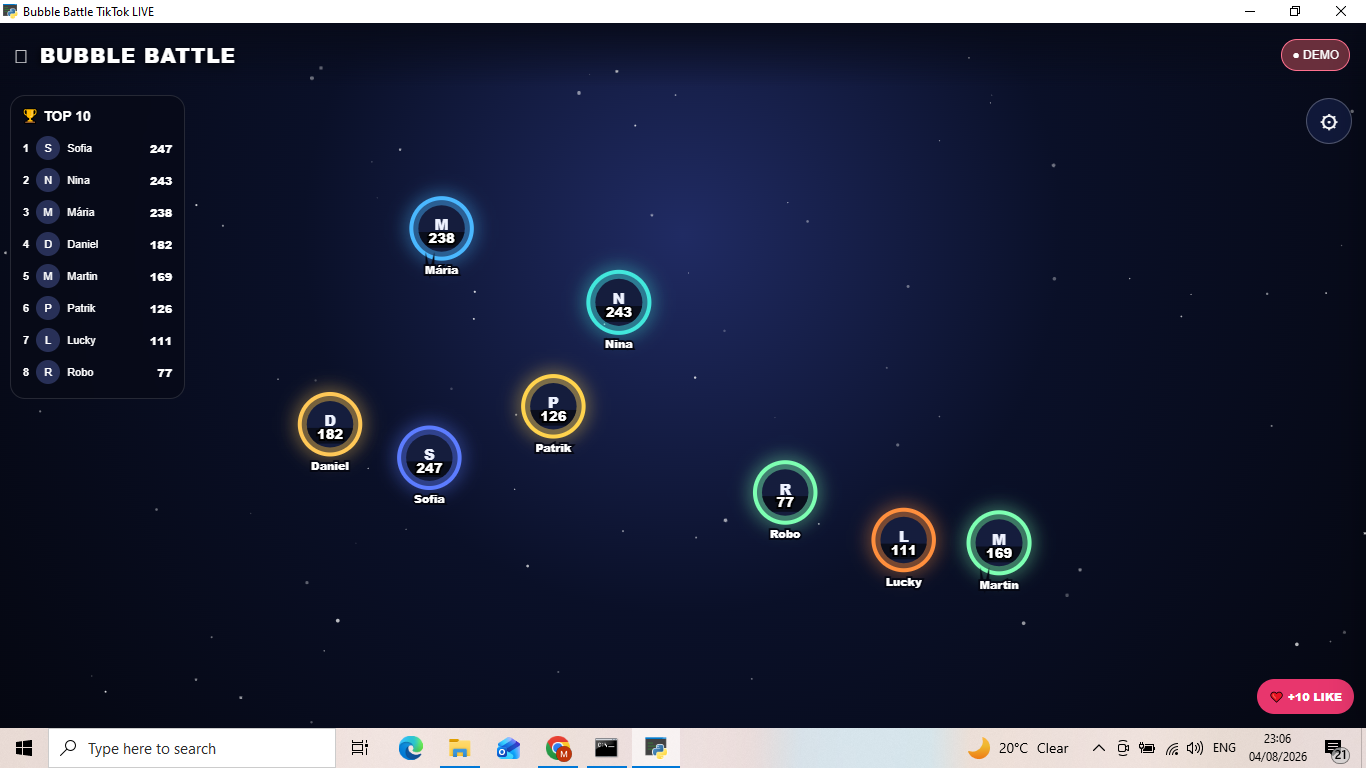Image resolution: width=1366 pixels, height=768 pixels.
Task: Launch Microsoft Edge from the taskbar
Action: pos(411,748)
